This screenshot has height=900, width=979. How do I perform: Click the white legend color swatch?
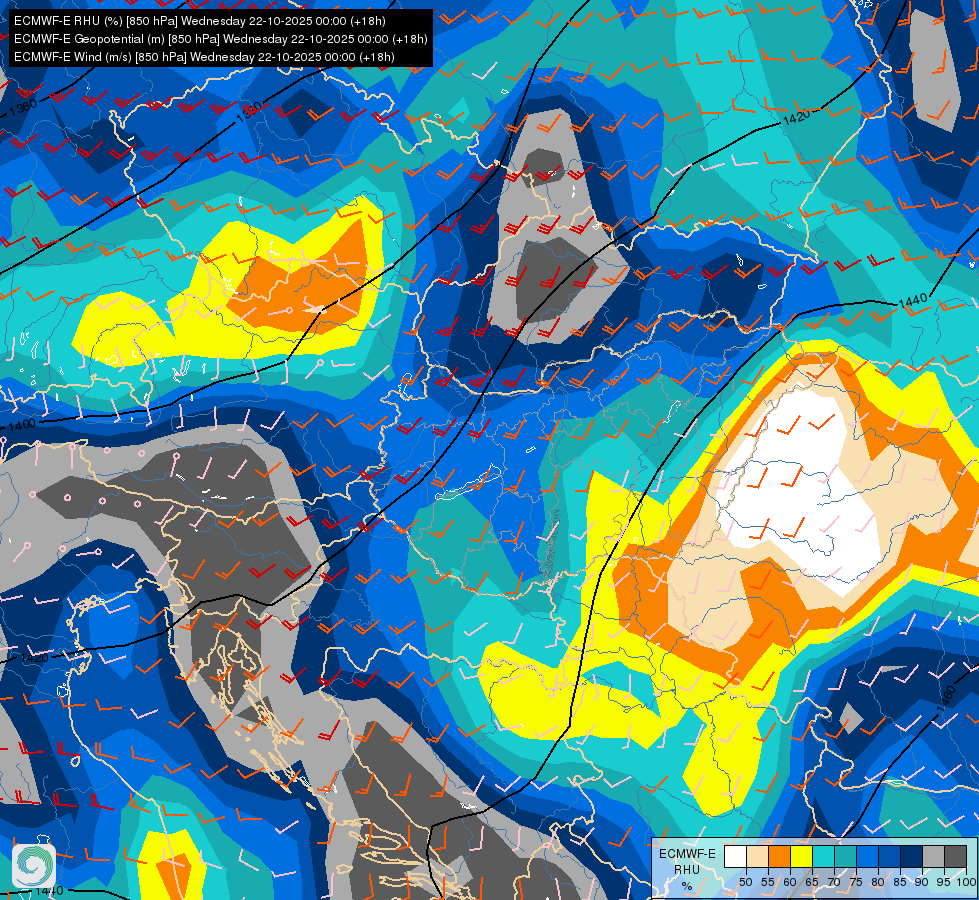(x=735, y=856)
